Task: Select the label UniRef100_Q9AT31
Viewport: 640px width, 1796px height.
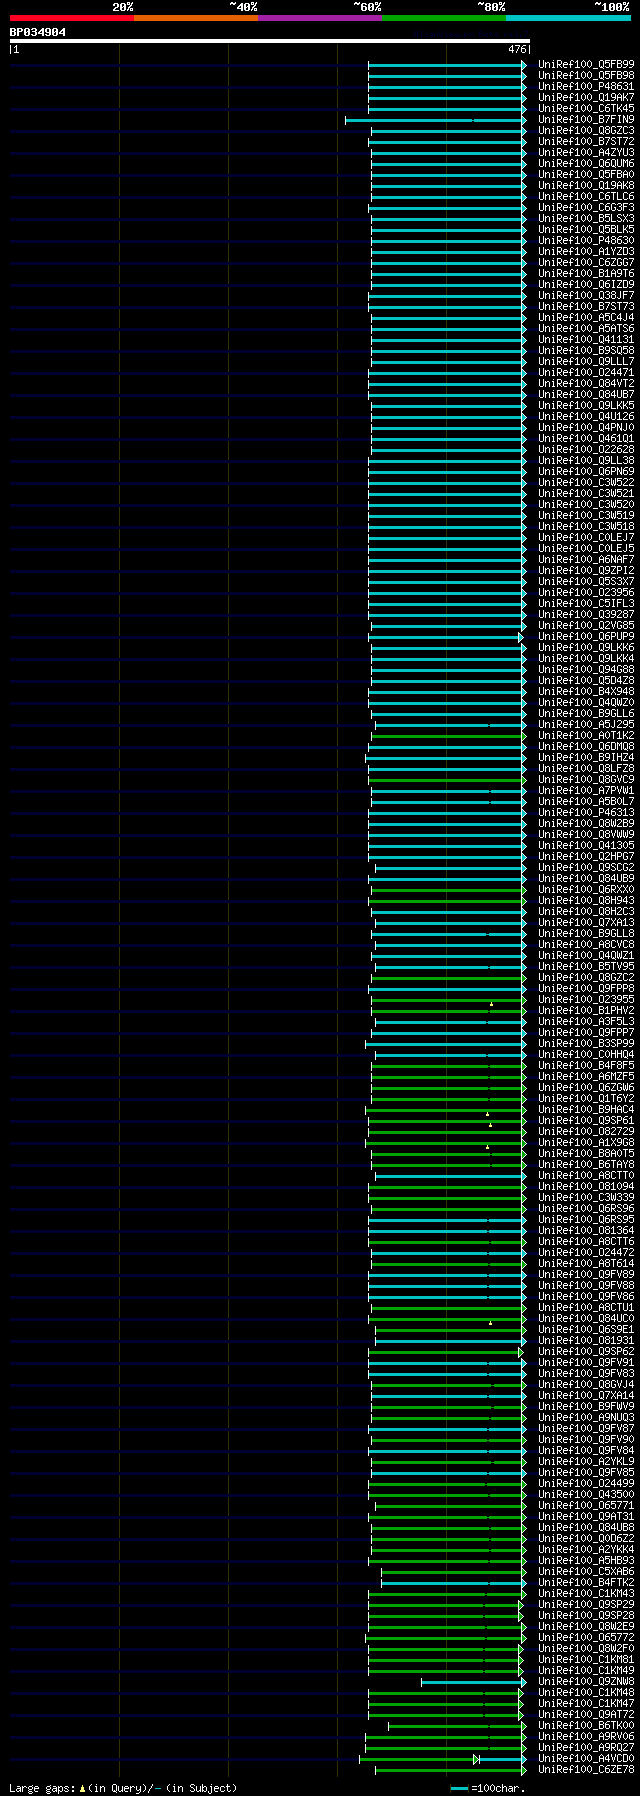Action: (x=586, y=1516)
